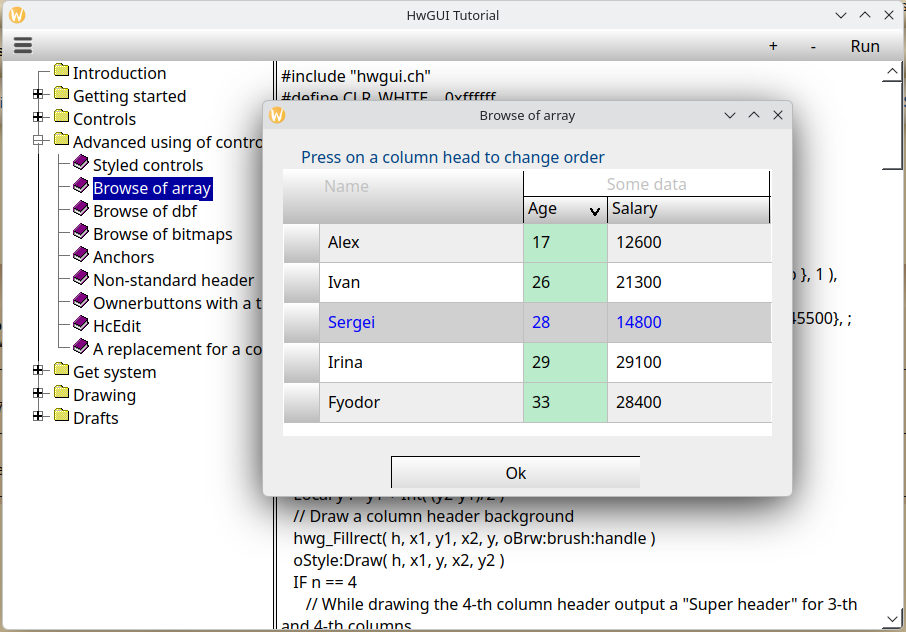Select the row selector beside Irina
The height and width of the screenshot is (632, 906).
coord(301,362)
